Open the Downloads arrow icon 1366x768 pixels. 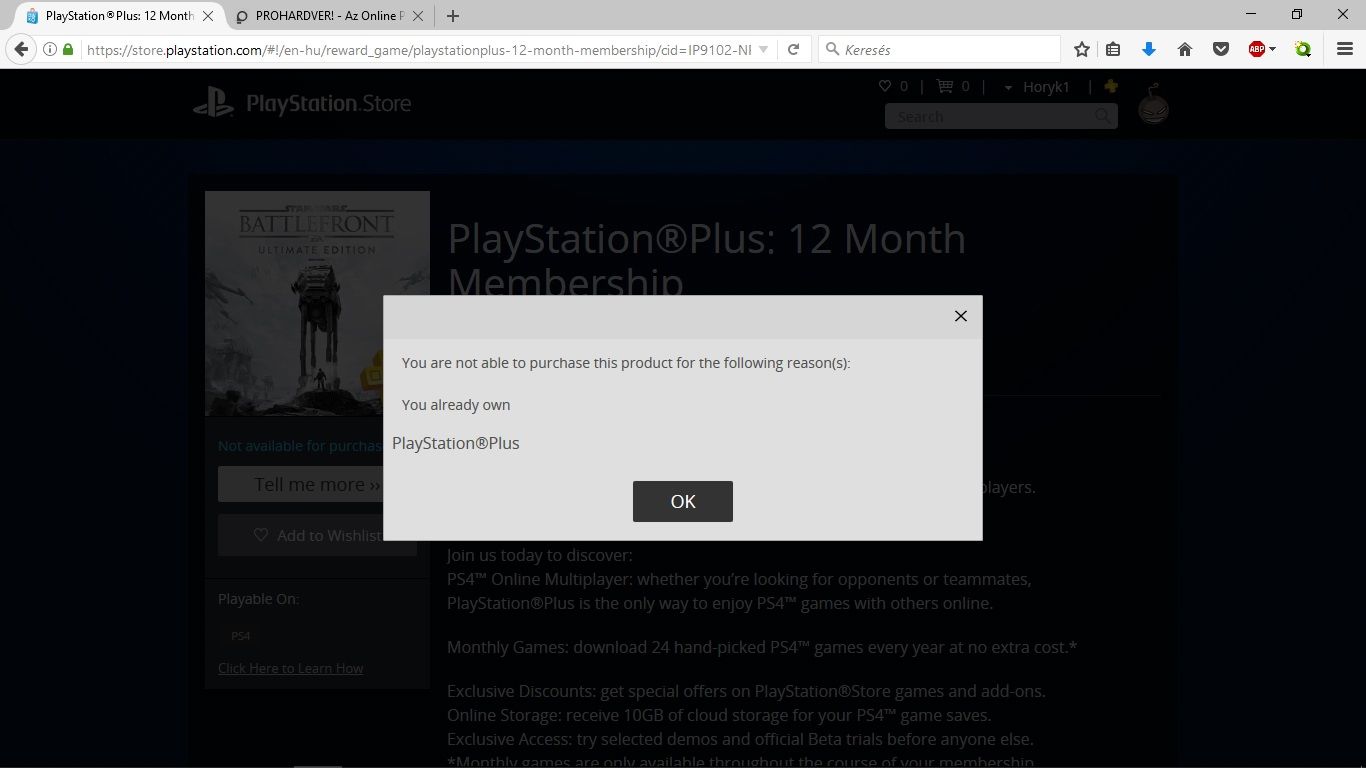1149,49
